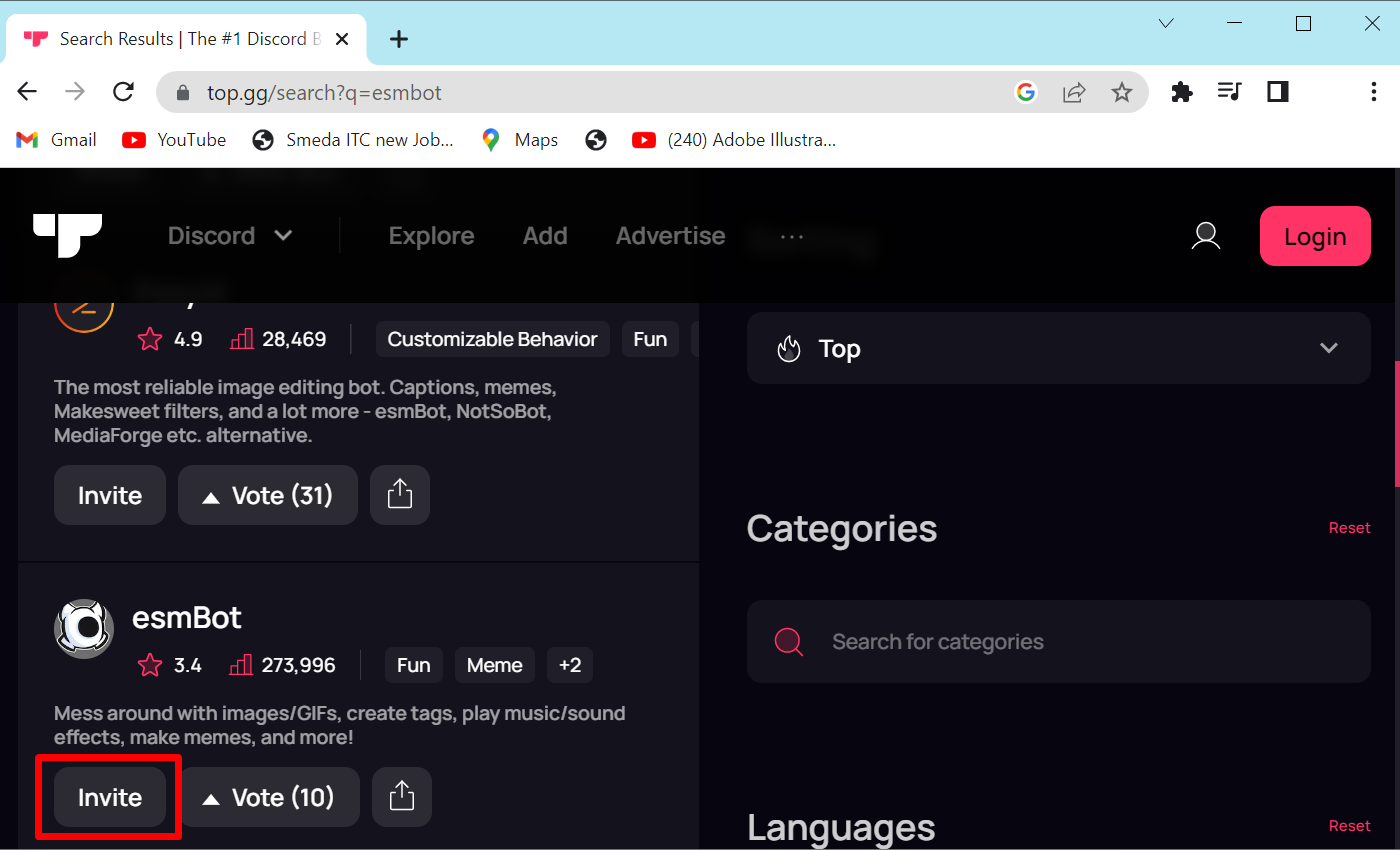Click the Meme tag on esmBot
The image size is (1400, 850).
495,665
